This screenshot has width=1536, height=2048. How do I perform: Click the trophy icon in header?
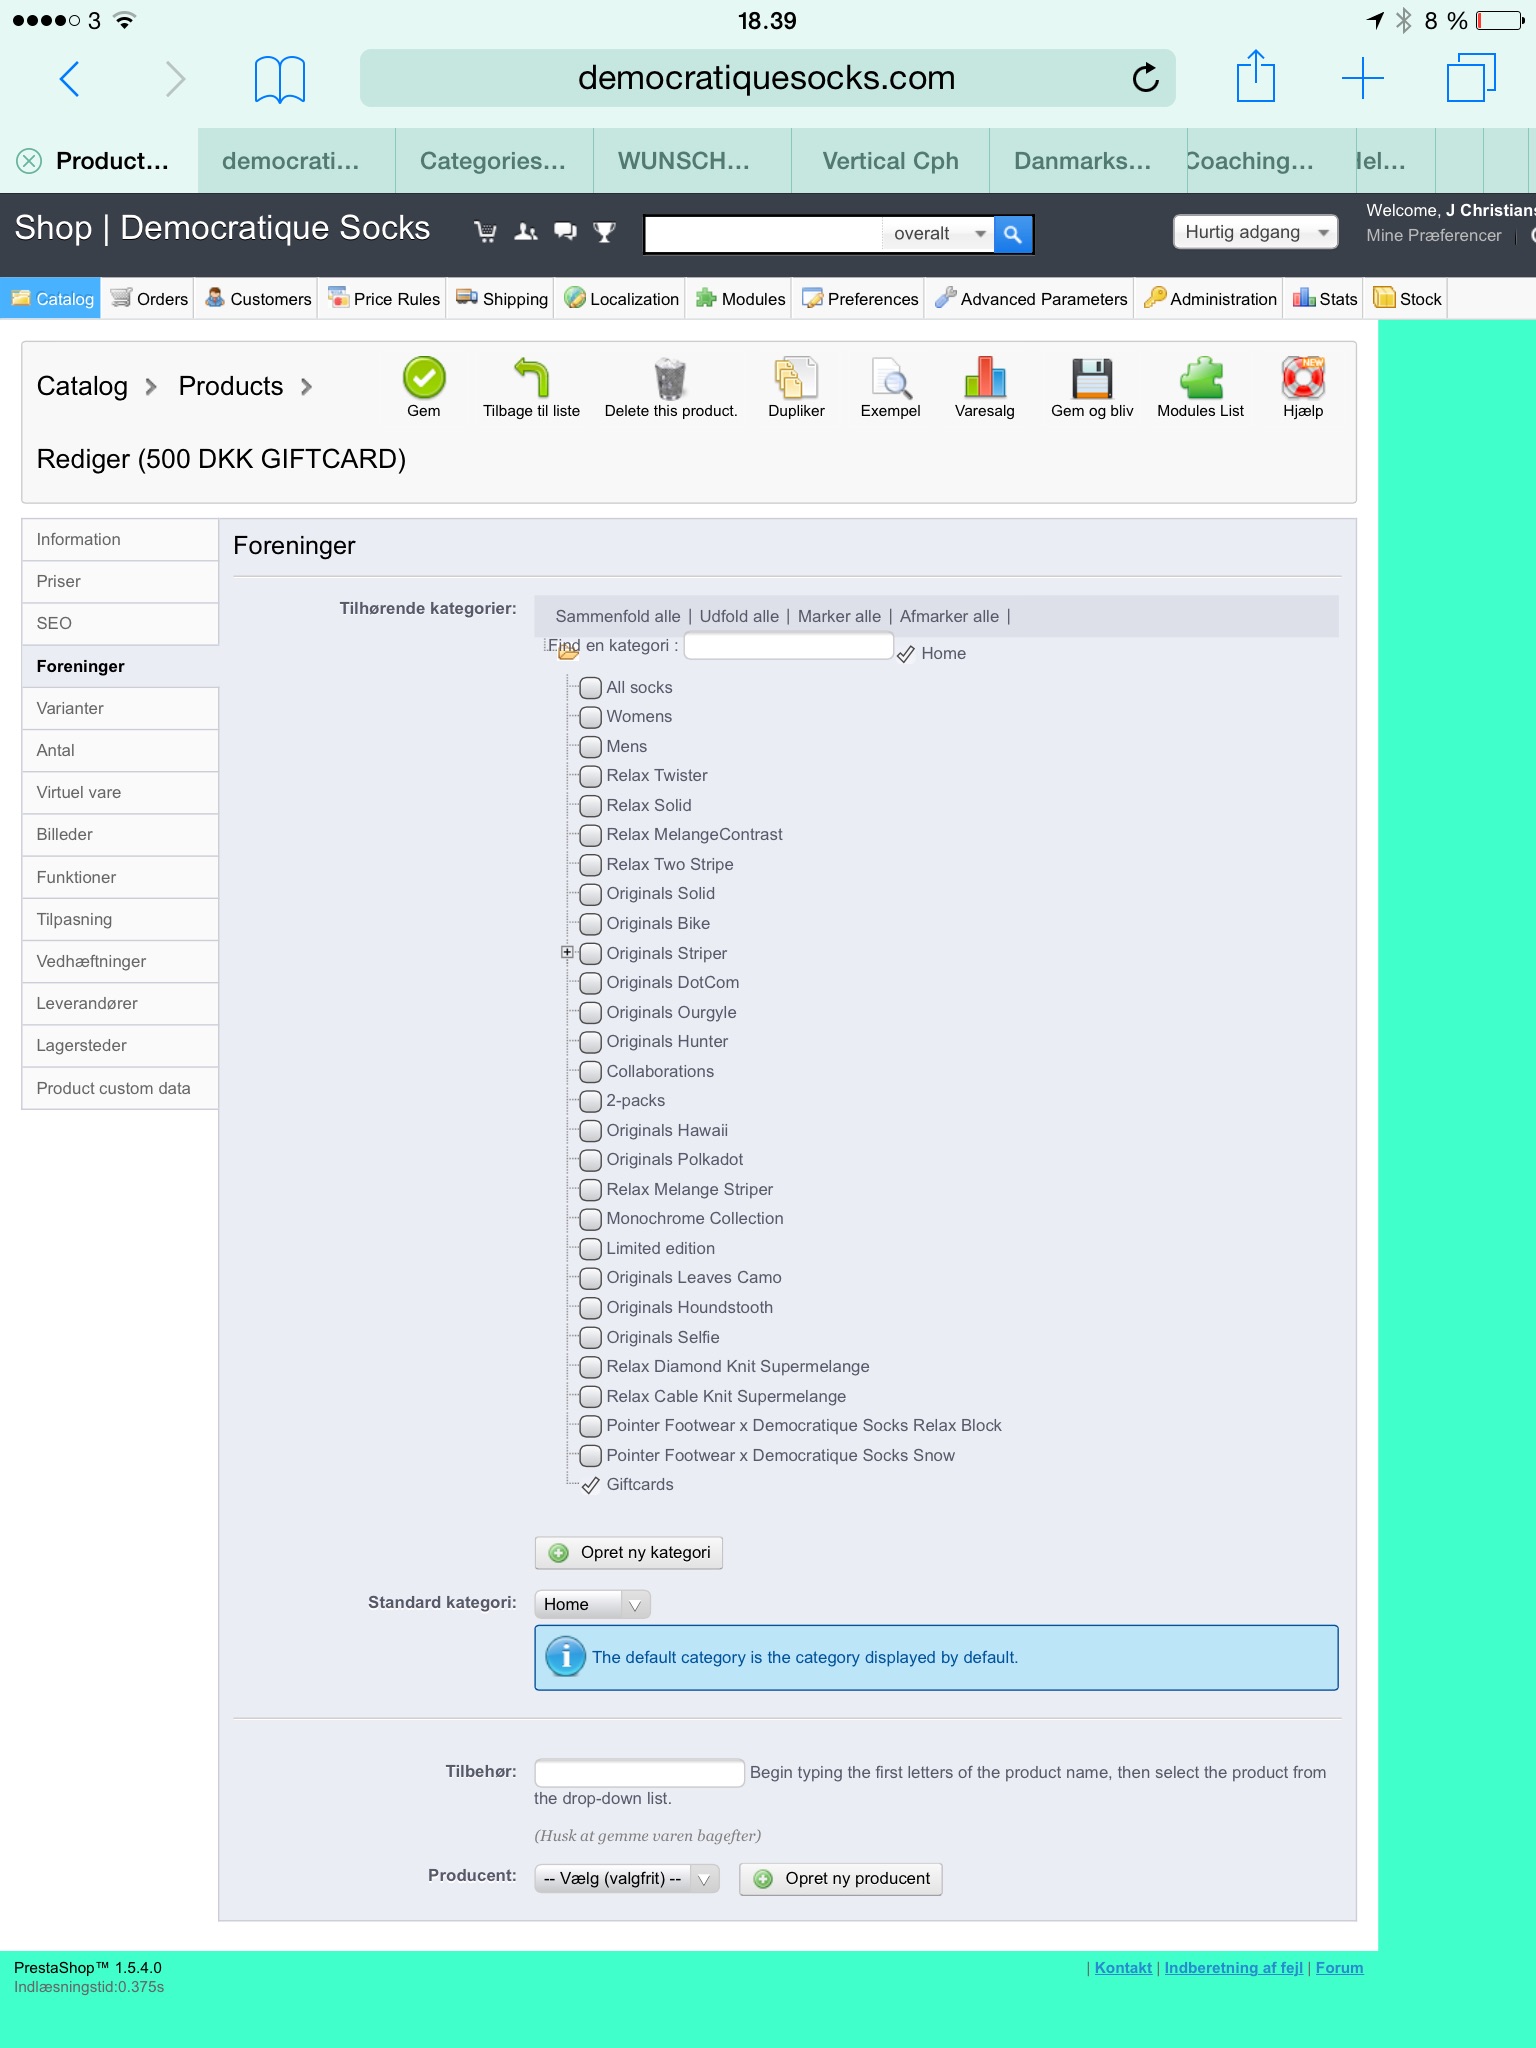coord(604,232)
